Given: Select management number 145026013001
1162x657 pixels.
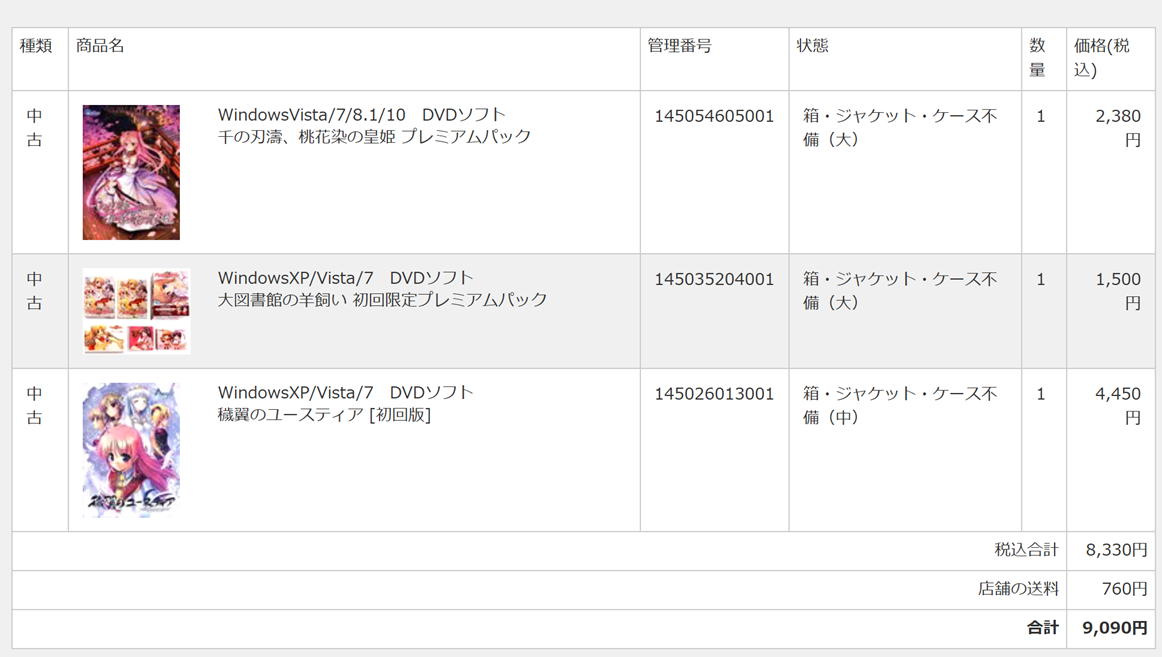Looking at the screenshot, I should [x=714, y=394].
